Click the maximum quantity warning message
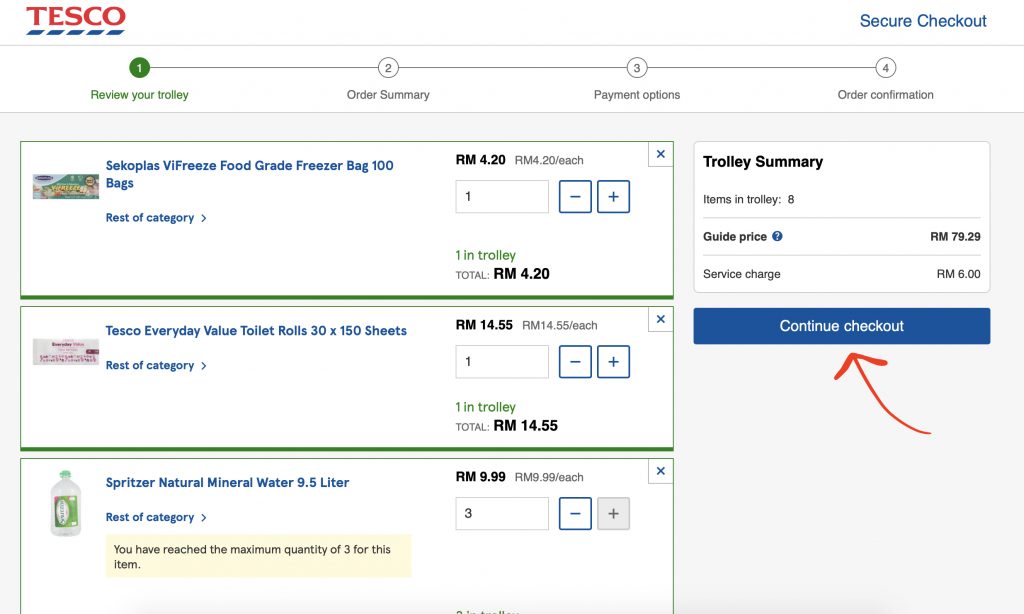 click(x=259, y=557)
